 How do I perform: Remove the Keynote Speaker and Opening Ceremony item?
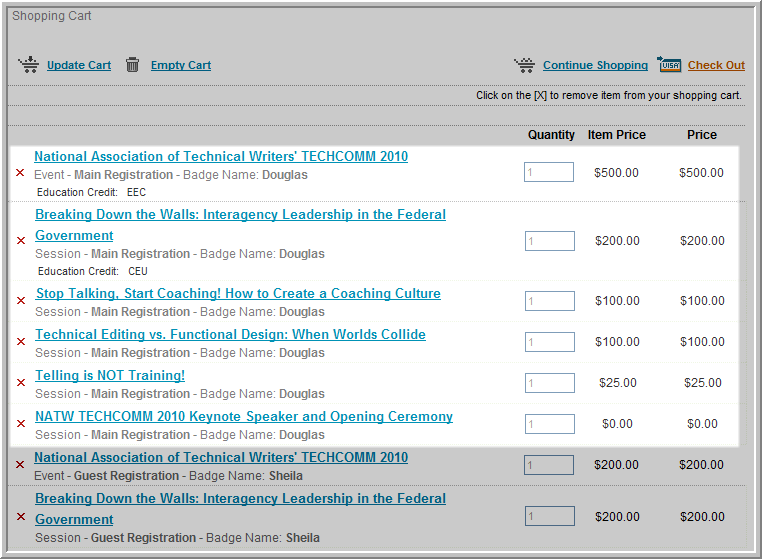(x=21, y=423)
